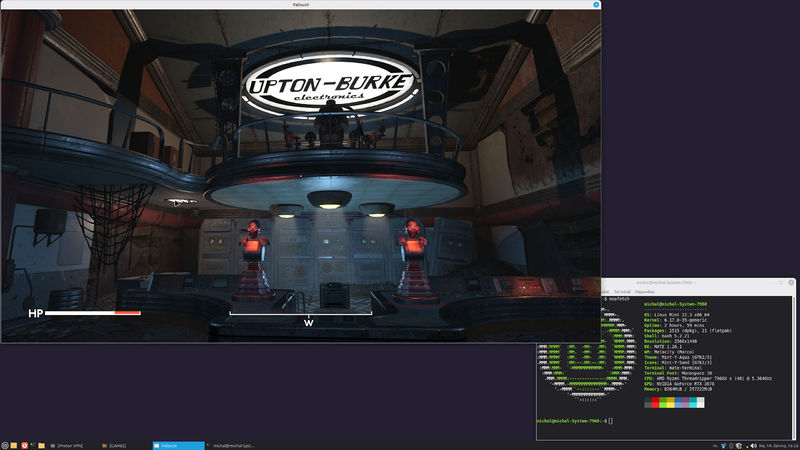Click the shield tray icon

pos(739,446)
